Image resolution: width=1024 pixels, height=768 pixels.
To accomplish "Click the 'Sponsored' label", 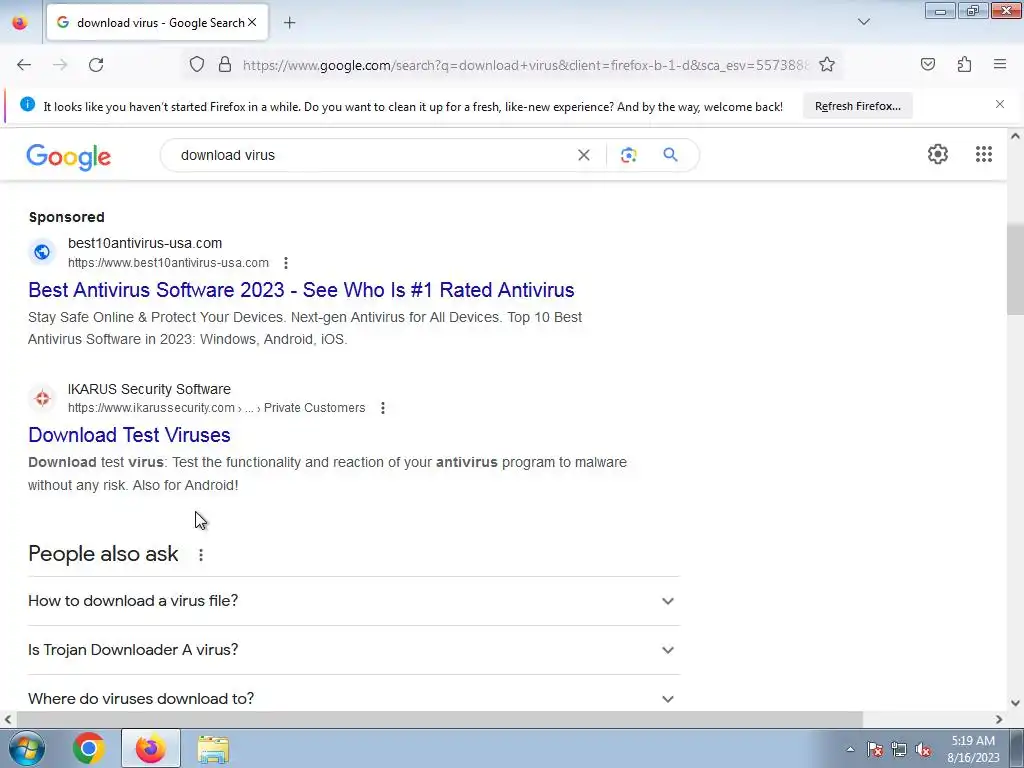I will (67, 217).
